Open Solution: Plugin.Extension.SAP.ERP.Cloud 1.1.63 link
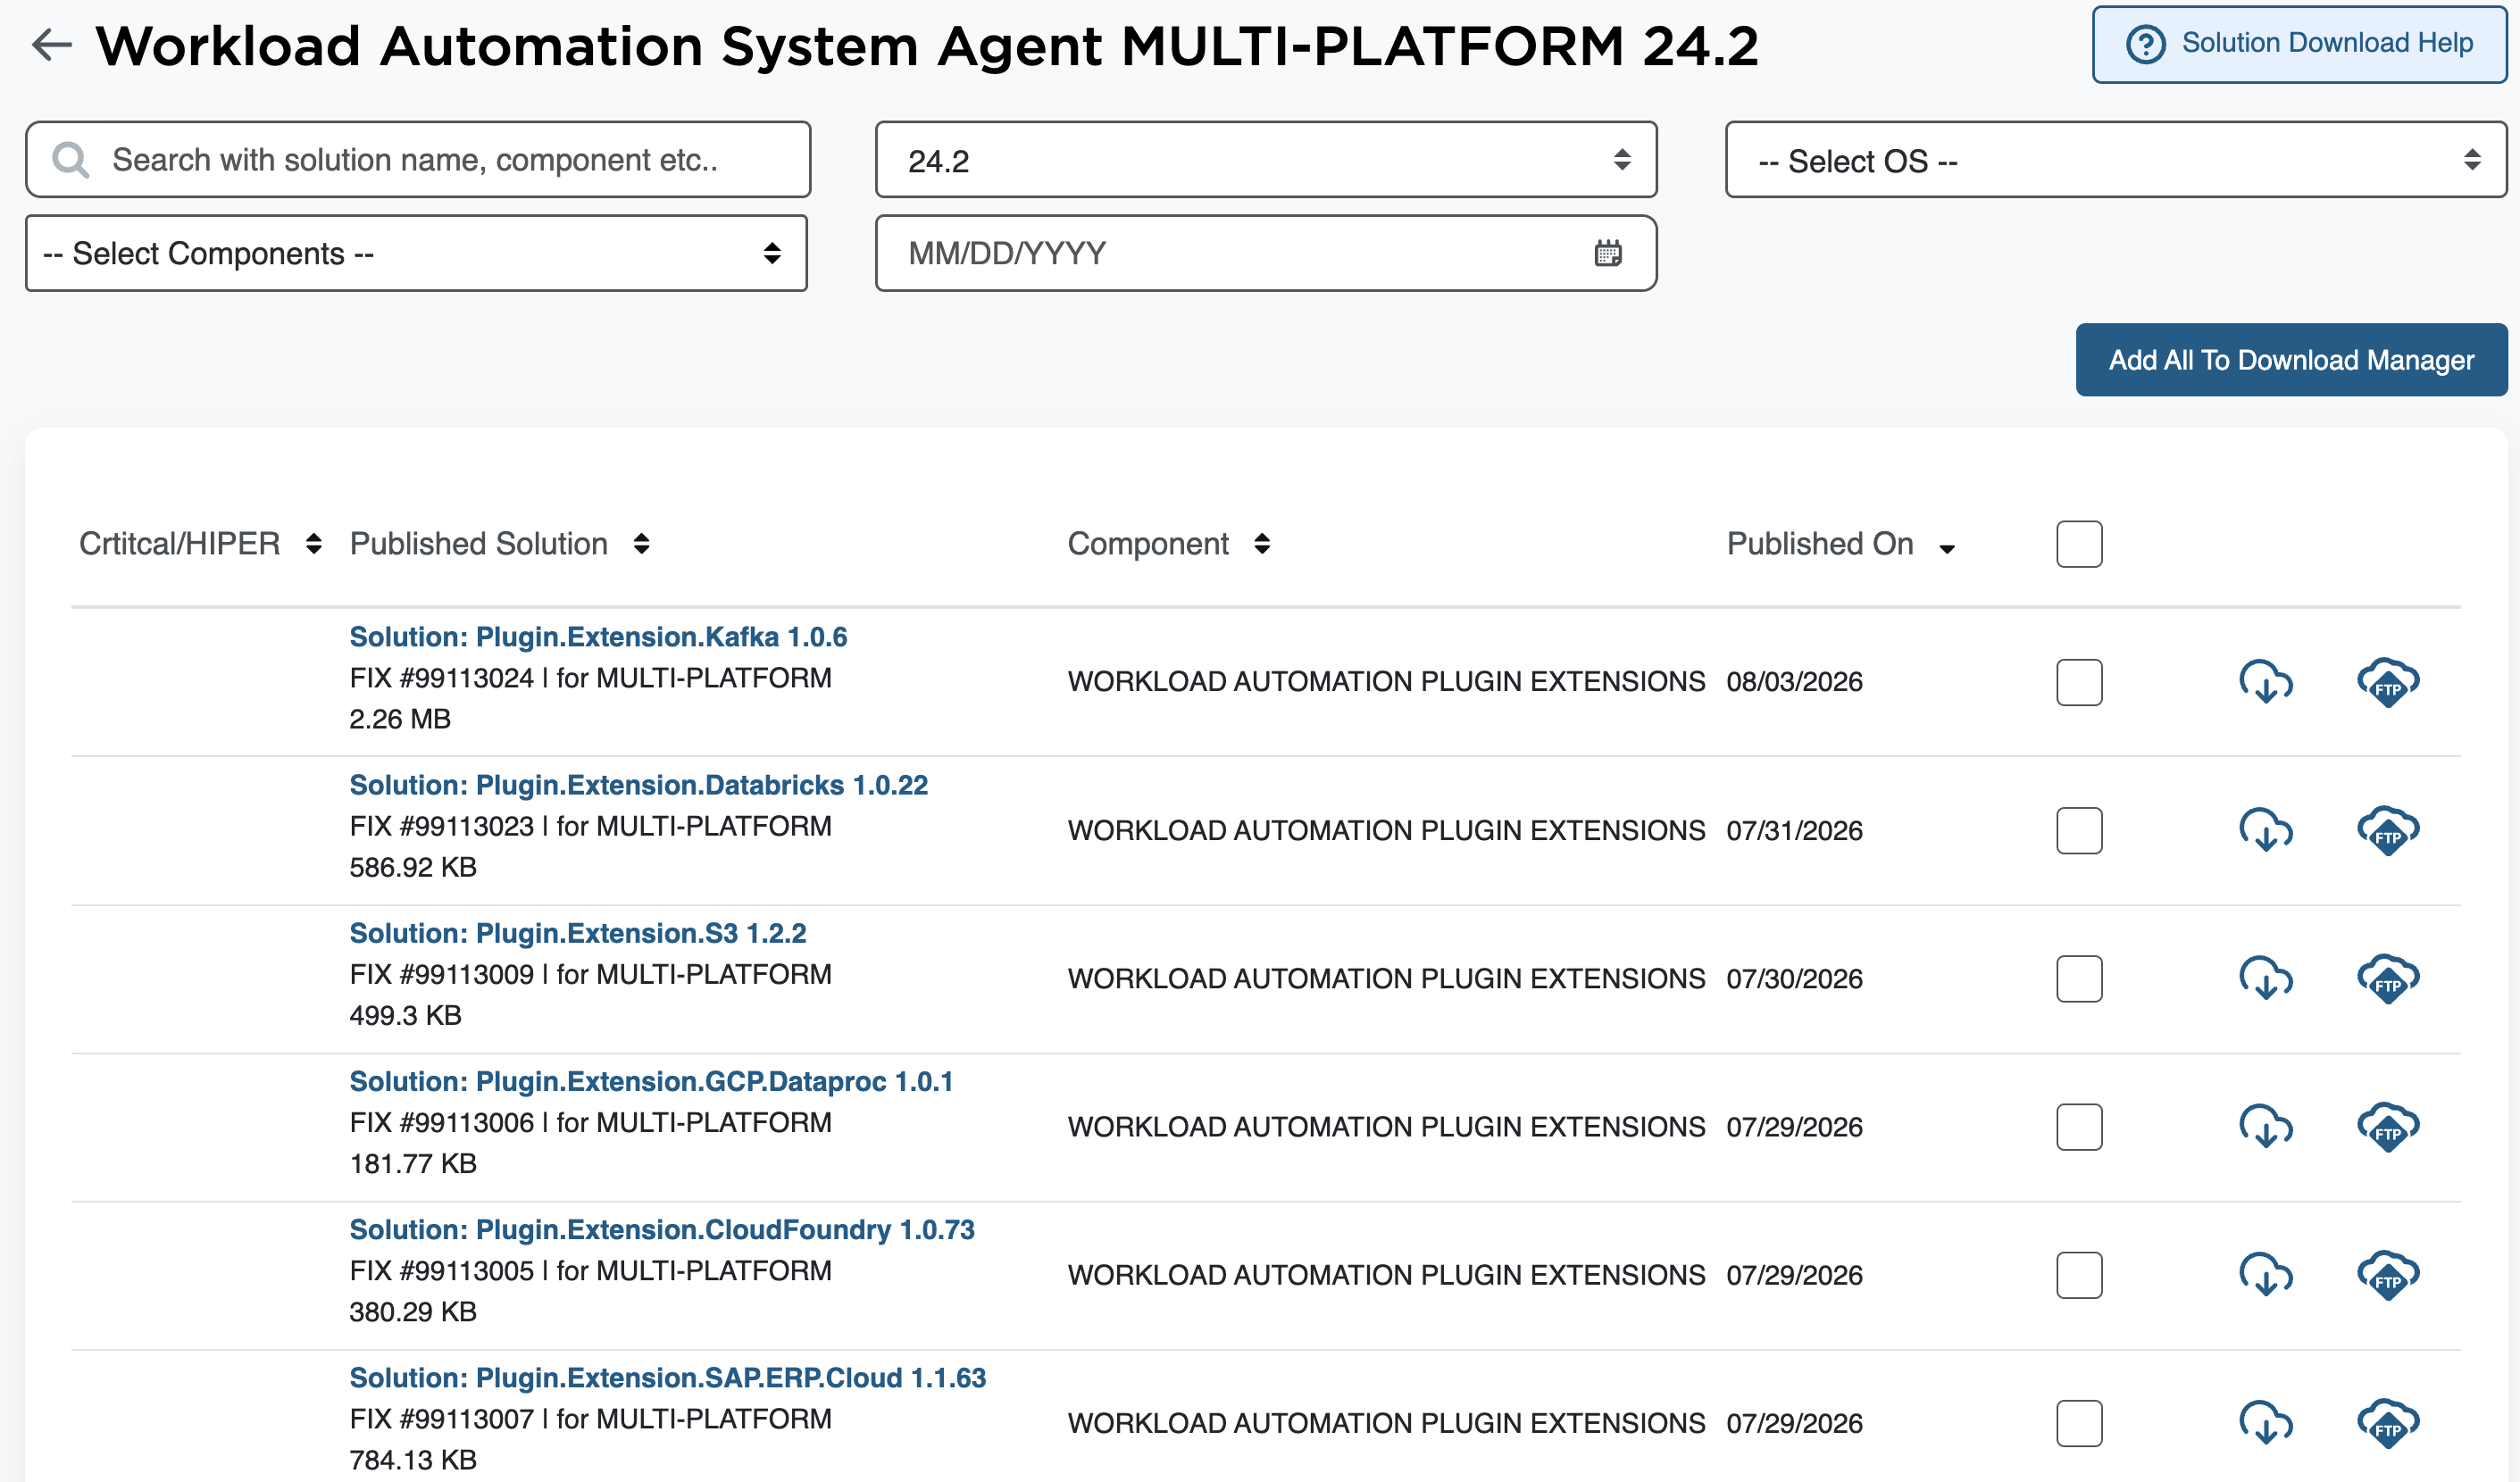The width and height of the screenshot is (2520, 1482). 667,1377
